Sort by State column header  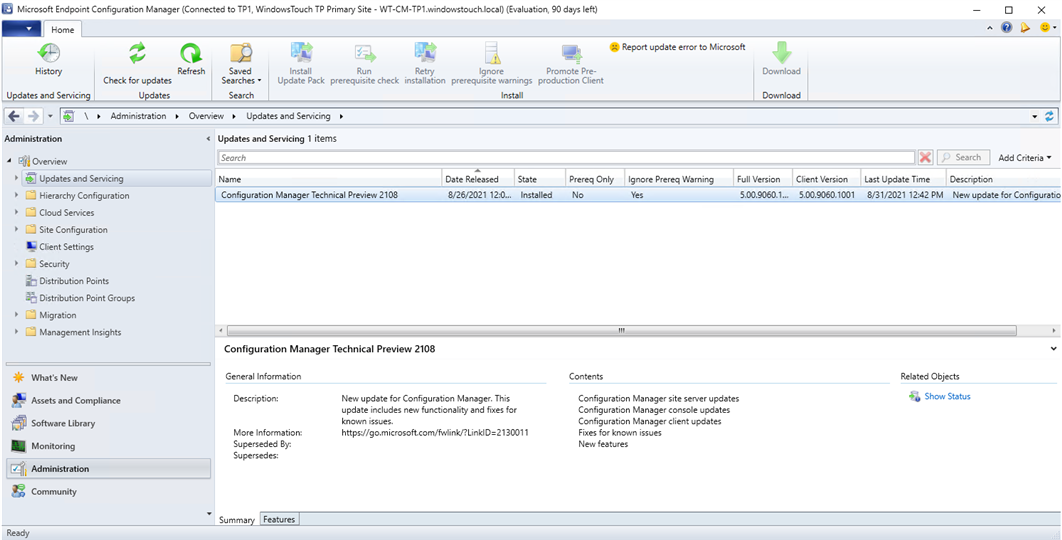tap(540, 179)
